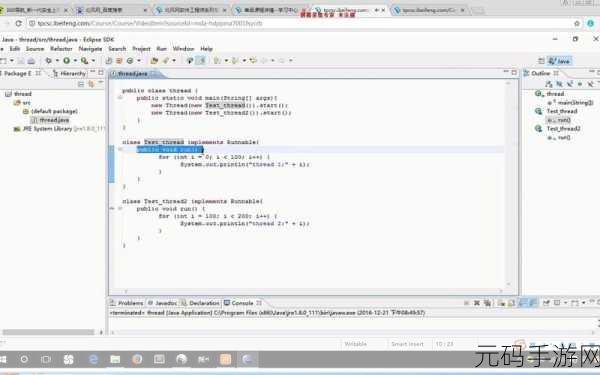Click the Print icon in Eclipse toolbar

31,61
